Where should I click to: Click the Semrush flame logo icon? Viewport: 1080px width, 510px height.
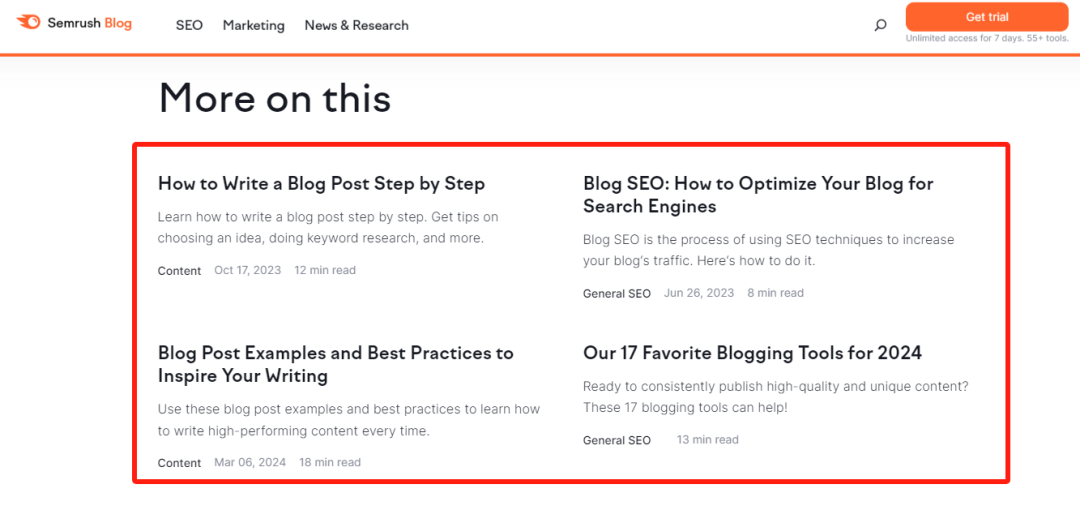click(29, 22)
